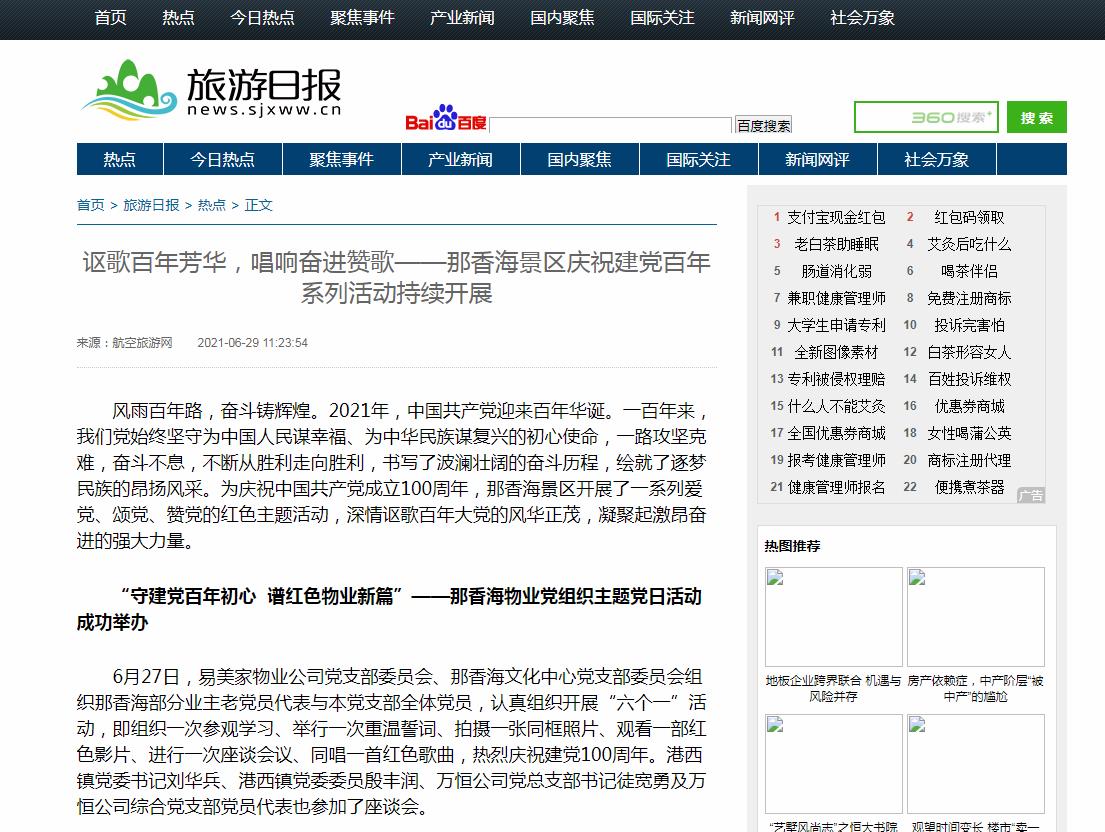Open the 全国优惠券商城 link
The height and width of the screenshot is (832, 1105).
click(x=837, y=433)
